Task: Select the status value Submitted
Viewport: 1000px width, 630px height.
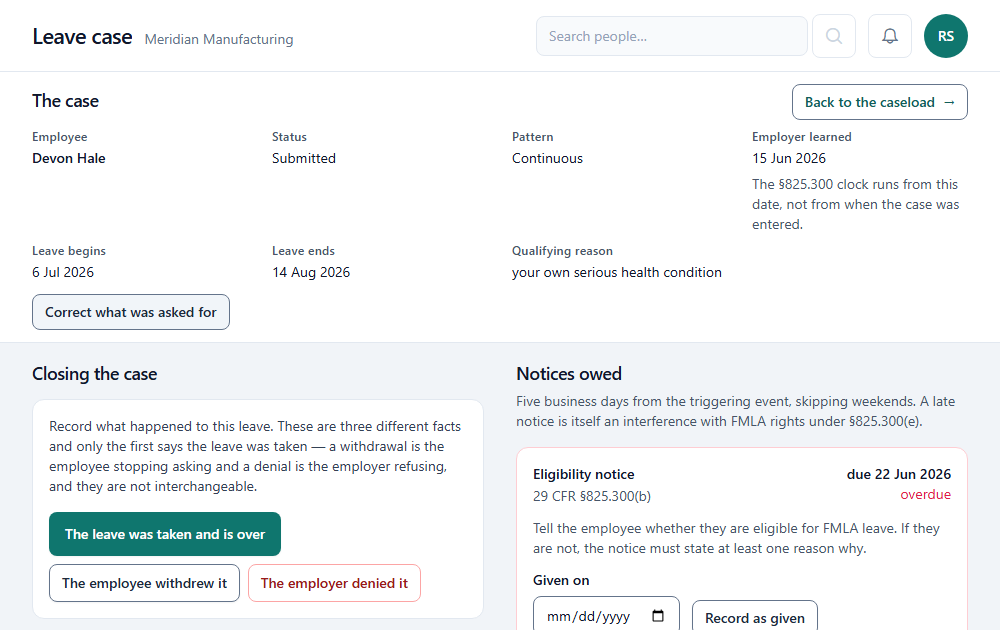Action: pos(304,158)
